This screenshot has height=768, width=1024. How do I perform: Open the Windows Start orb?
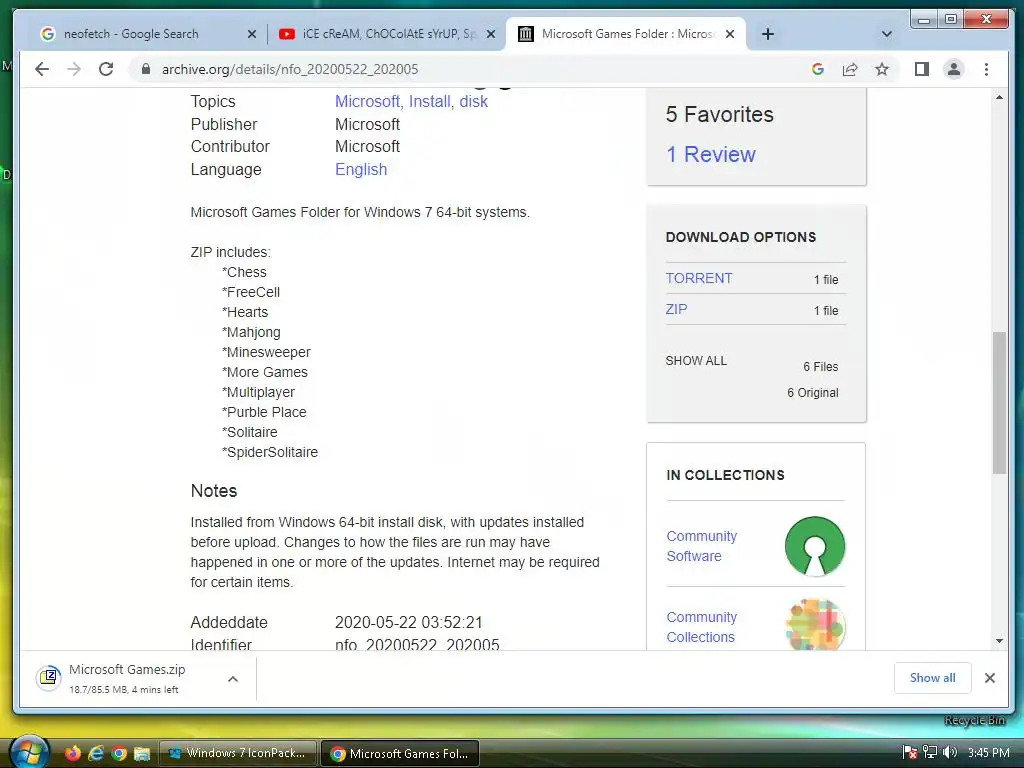pyautogui.click(x=29, y=752)
